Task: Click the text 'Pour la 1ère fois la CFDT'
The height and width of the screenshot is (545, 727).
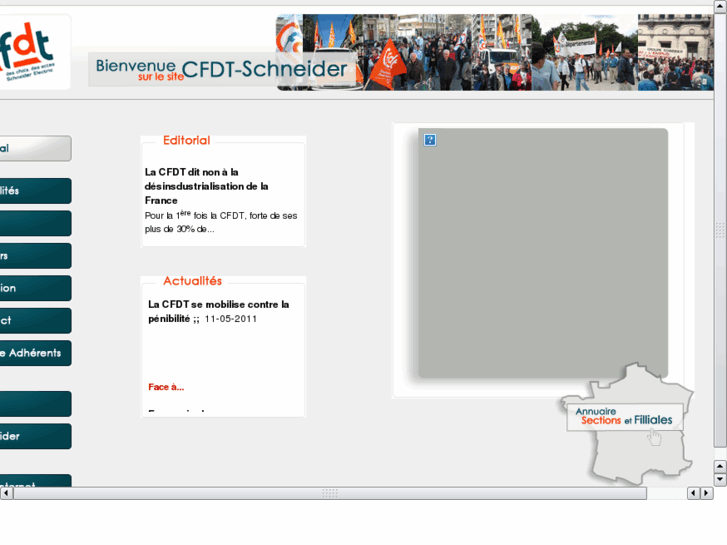Action: pos(195,215)
